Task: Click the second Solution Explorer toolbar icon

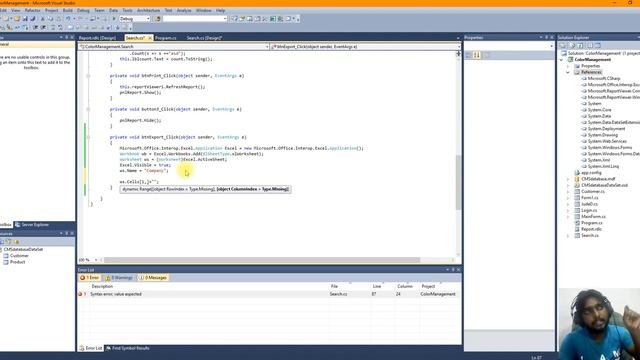Action: pos(572,46)
